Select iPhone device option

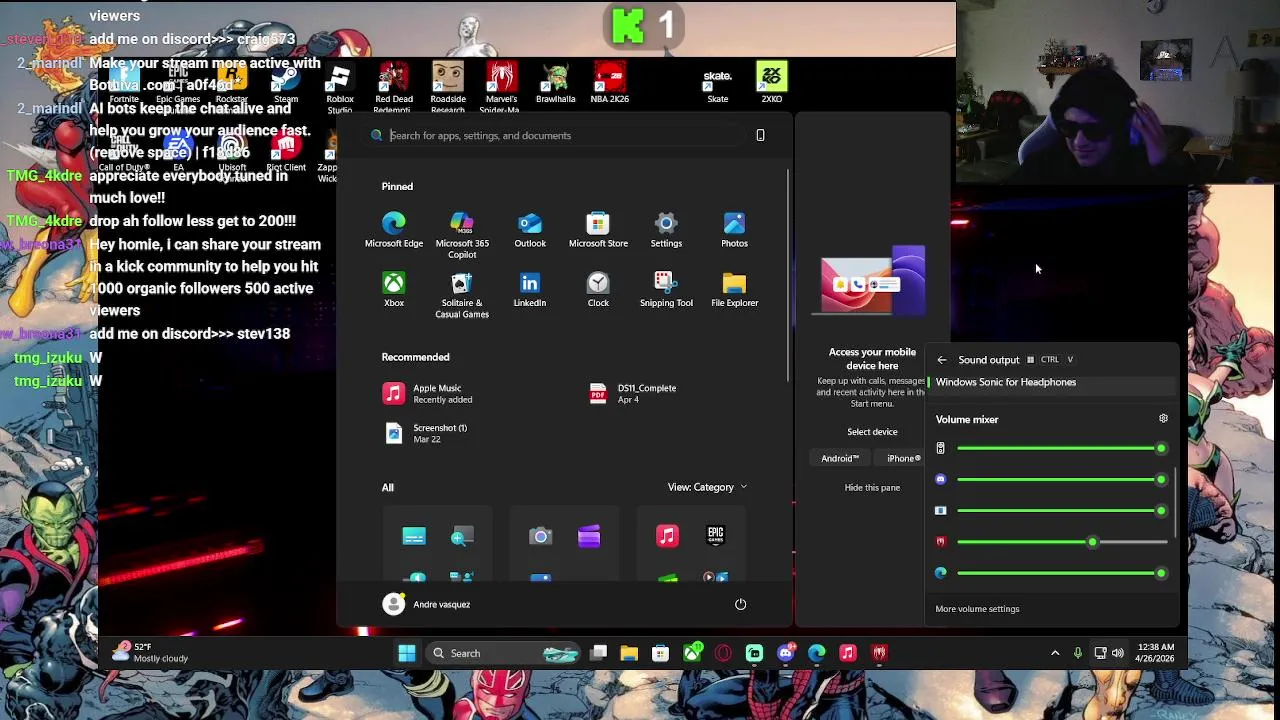pos(904,458)
